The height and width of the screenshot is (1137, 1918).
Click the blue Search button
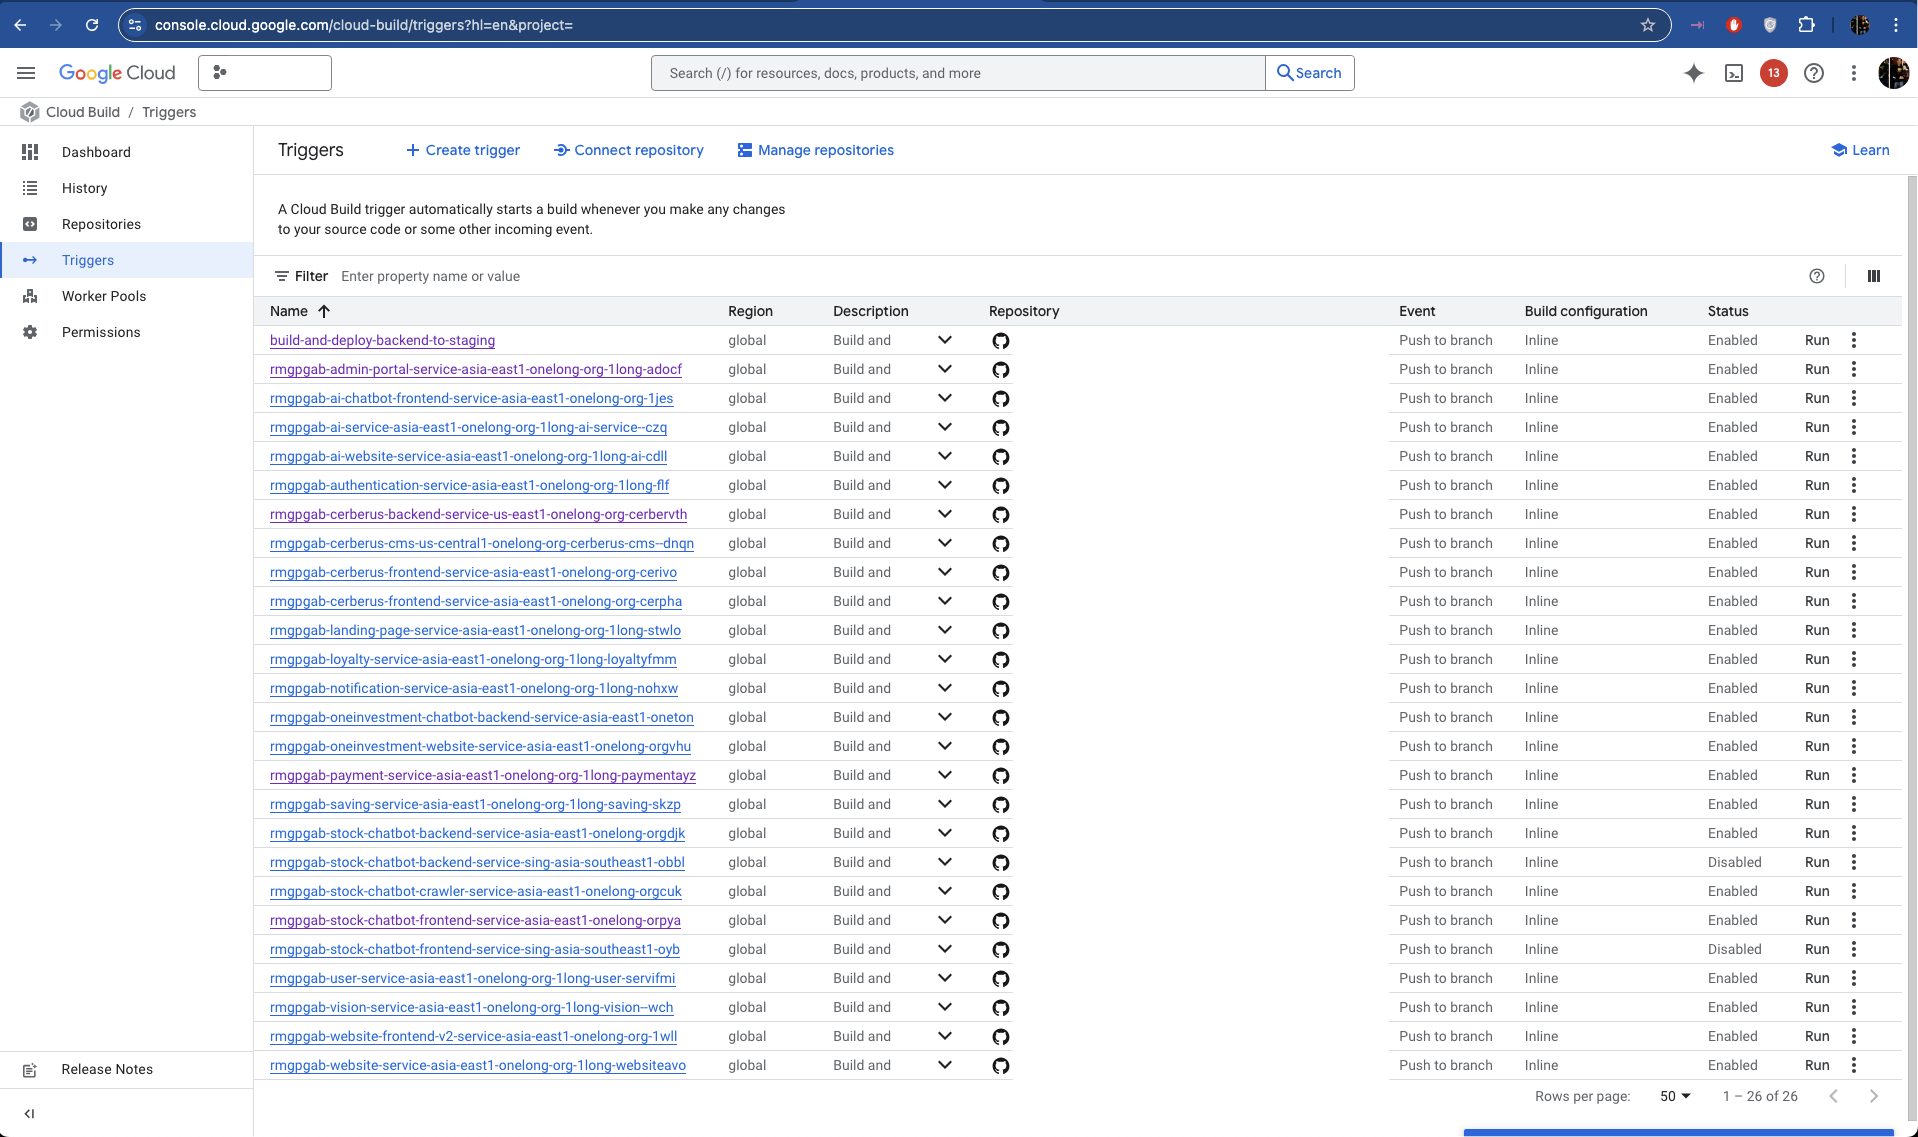1310,73
